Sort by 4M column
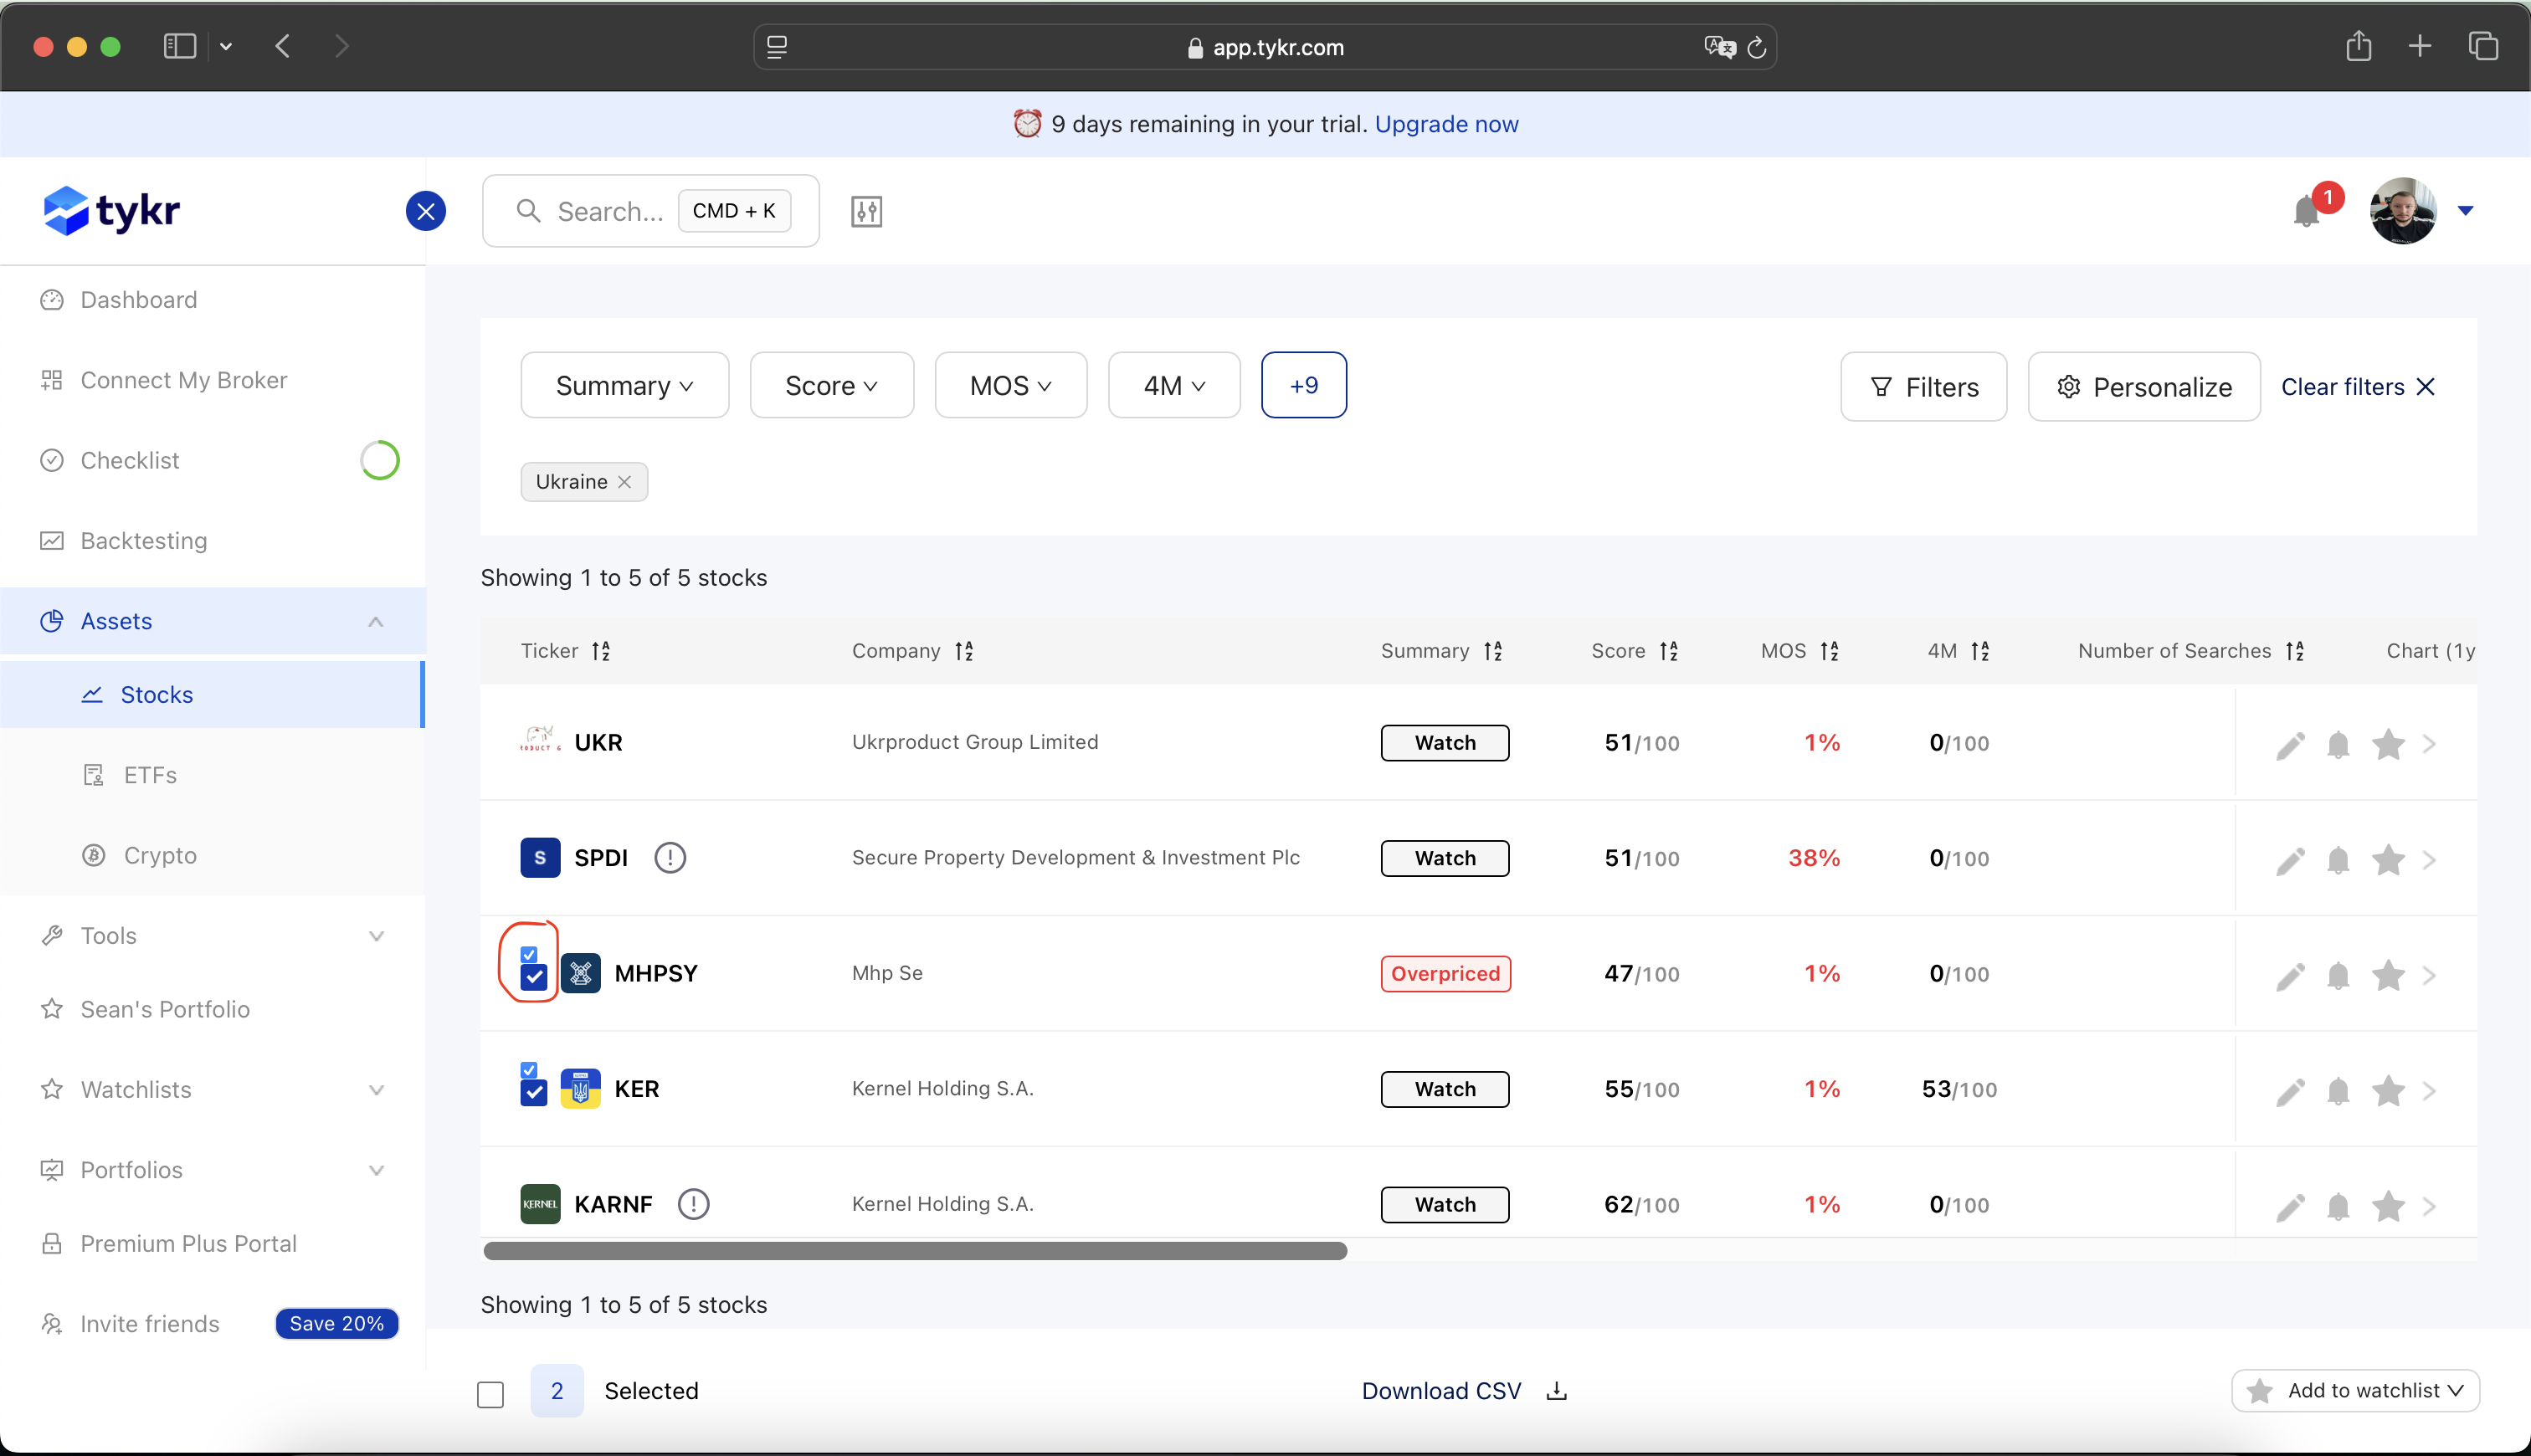This screenshot has height=1456, width=2531. (1980, 652)
